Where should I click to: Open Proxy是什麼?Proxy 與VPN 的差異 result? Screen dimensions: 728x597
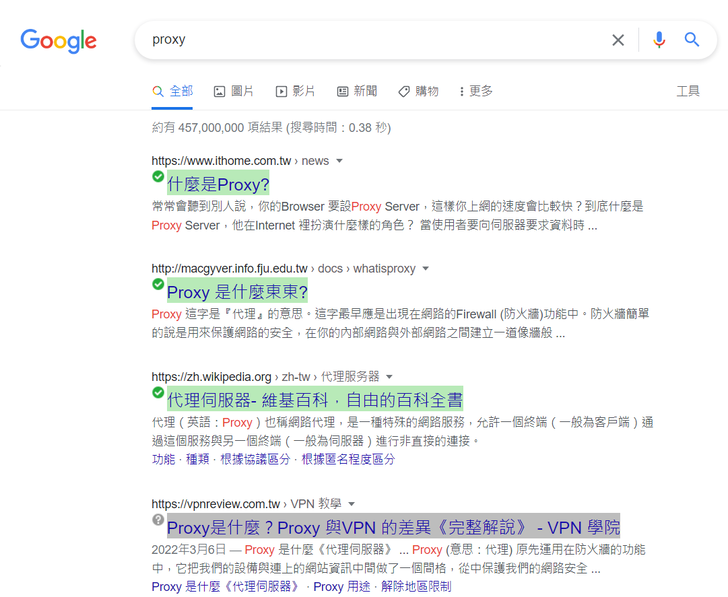pos(393,528)
